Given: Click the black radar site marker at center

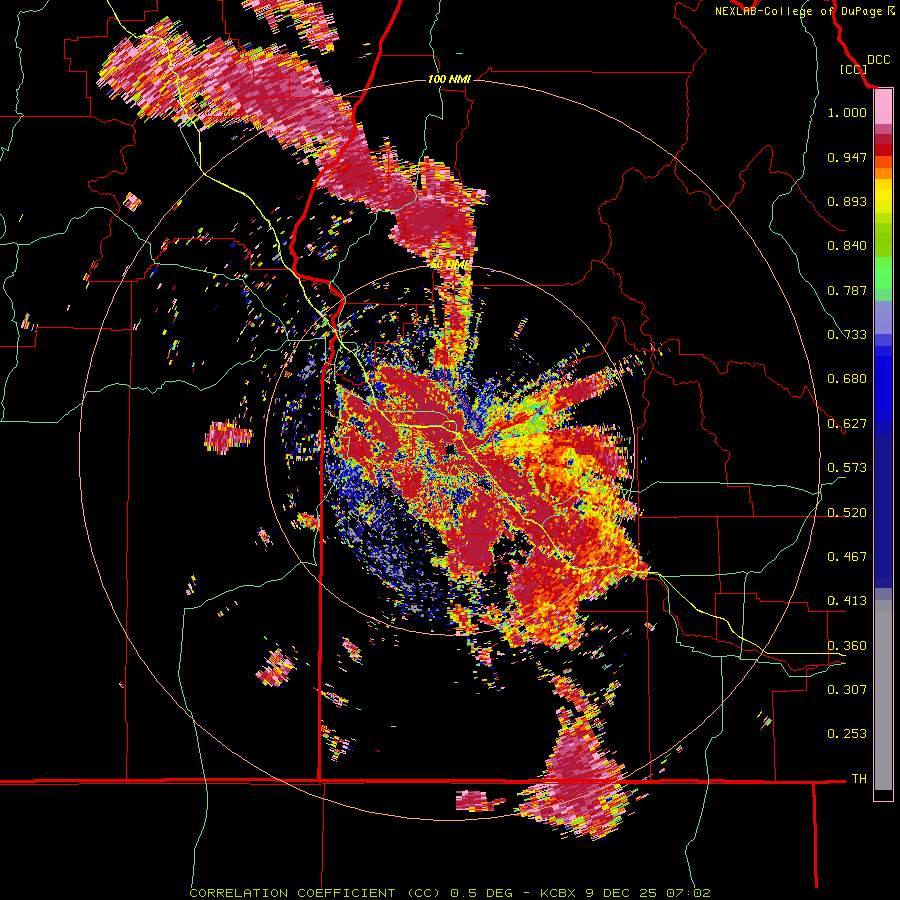Looking at the screenshot, I should pos(451,449).
